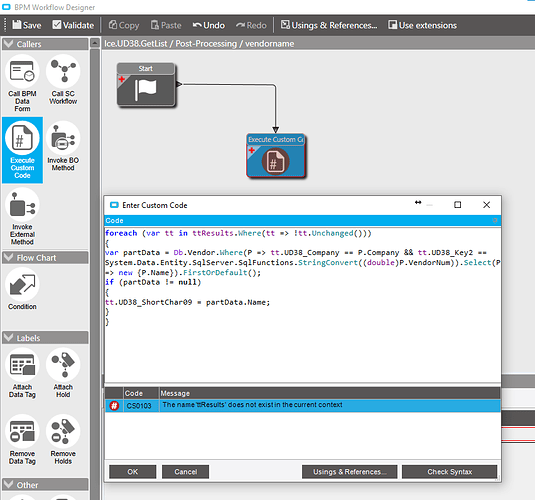Collapse the Callers section
Viewport: 535px width, 500px height.
[x=45, y=44]
